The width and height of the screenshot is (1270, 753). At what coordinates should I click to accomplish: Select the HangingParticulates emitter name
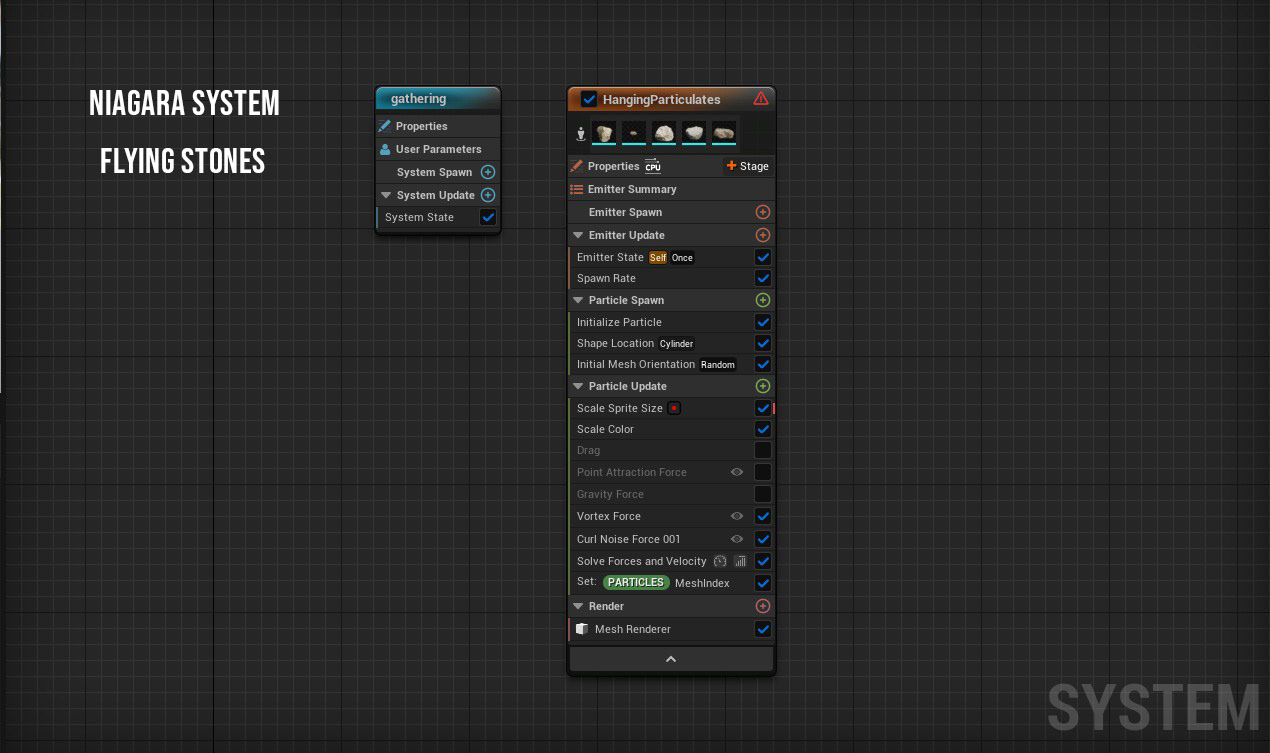click(x=661, y=99)
